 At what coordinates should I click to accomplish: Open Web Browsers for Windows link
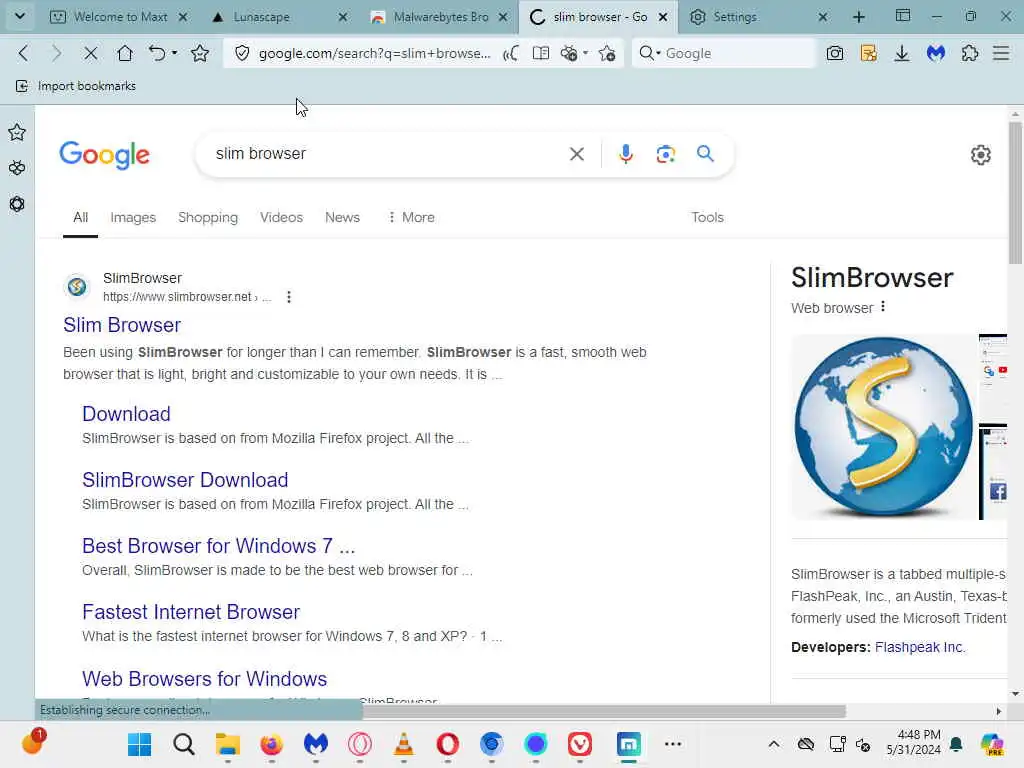pos(204,679)
